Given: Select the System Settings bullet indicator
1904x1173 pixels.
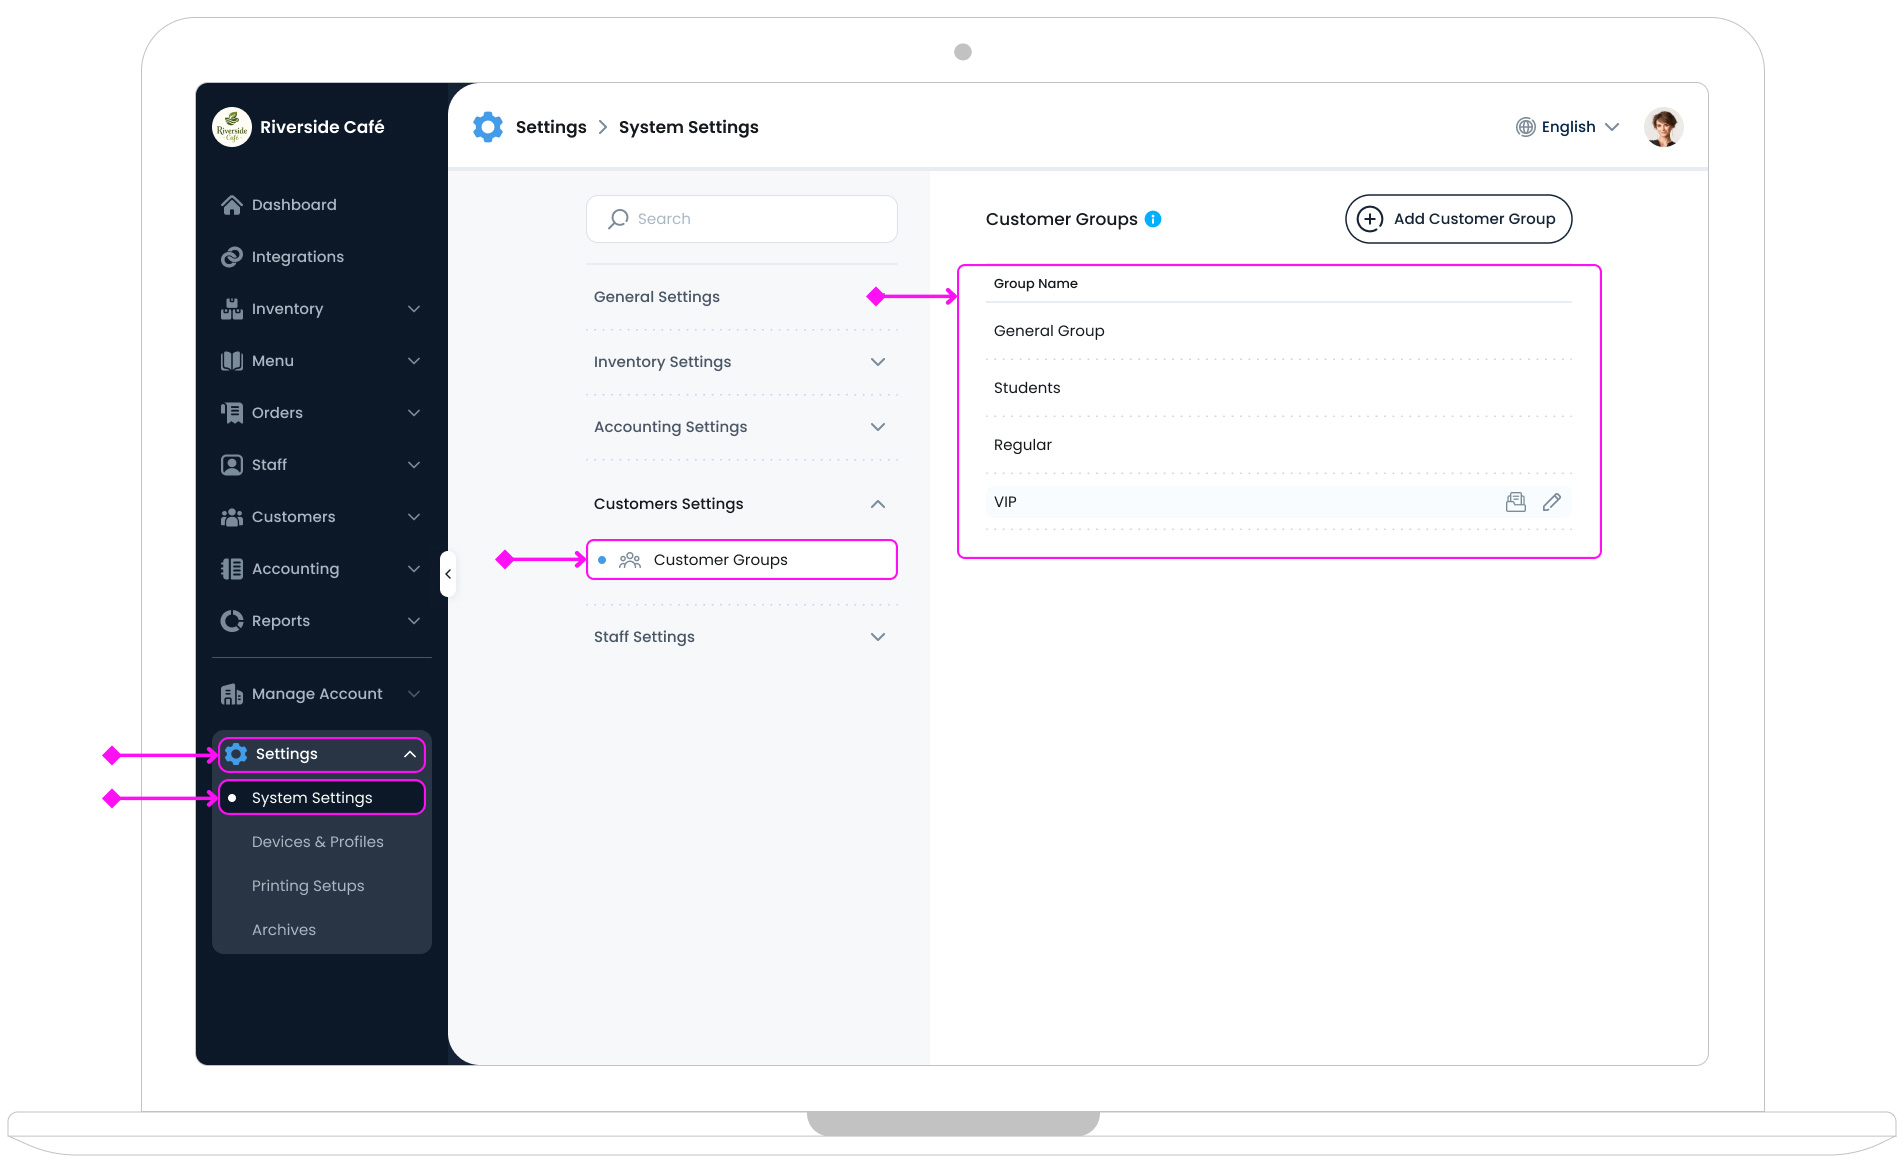Looking at the screenshot, I should (233, 797).
